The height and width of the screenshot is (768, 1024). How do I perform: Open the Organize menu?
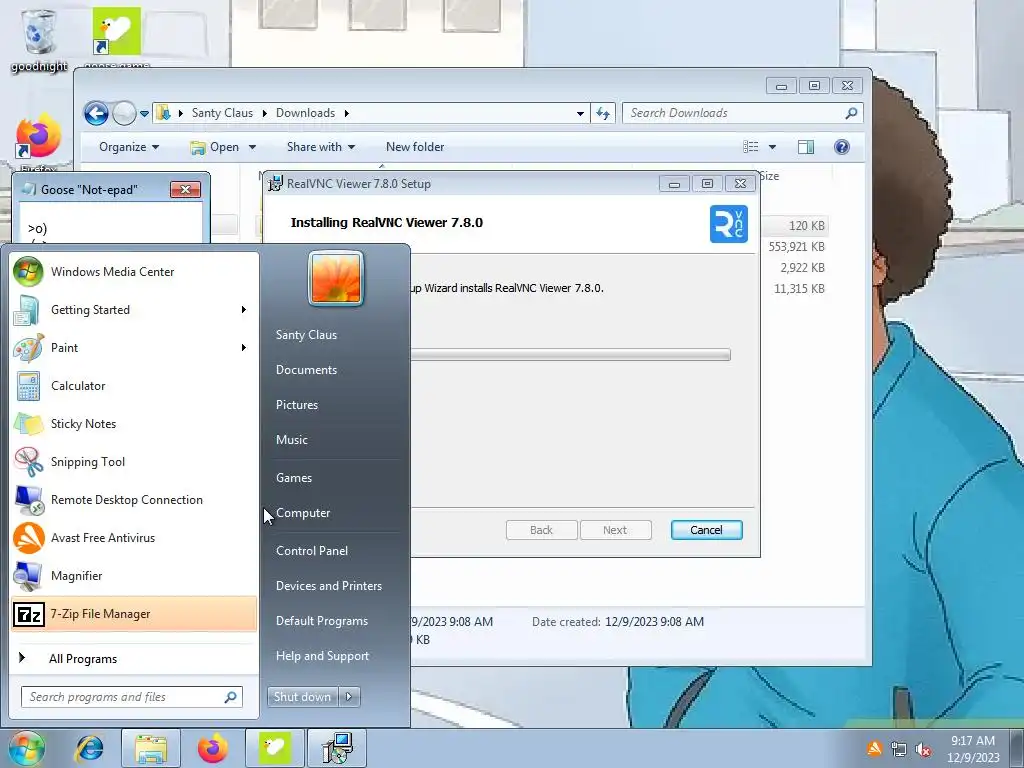coord(129,147)
